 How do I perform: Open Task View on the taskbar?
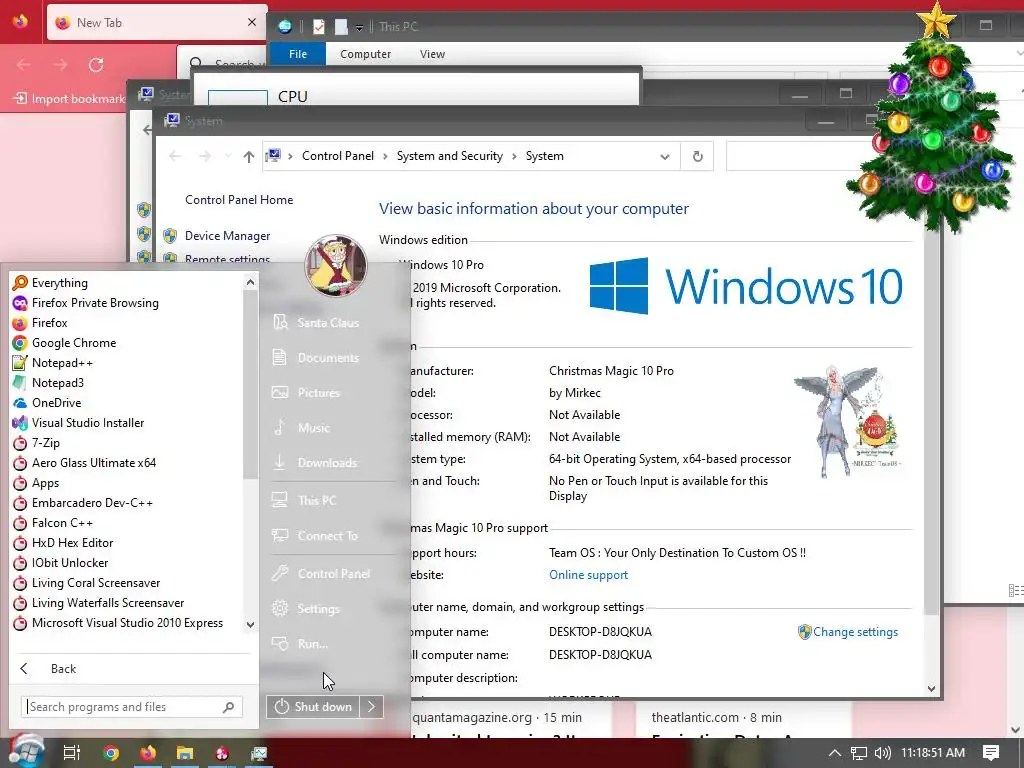coord(72,753)
